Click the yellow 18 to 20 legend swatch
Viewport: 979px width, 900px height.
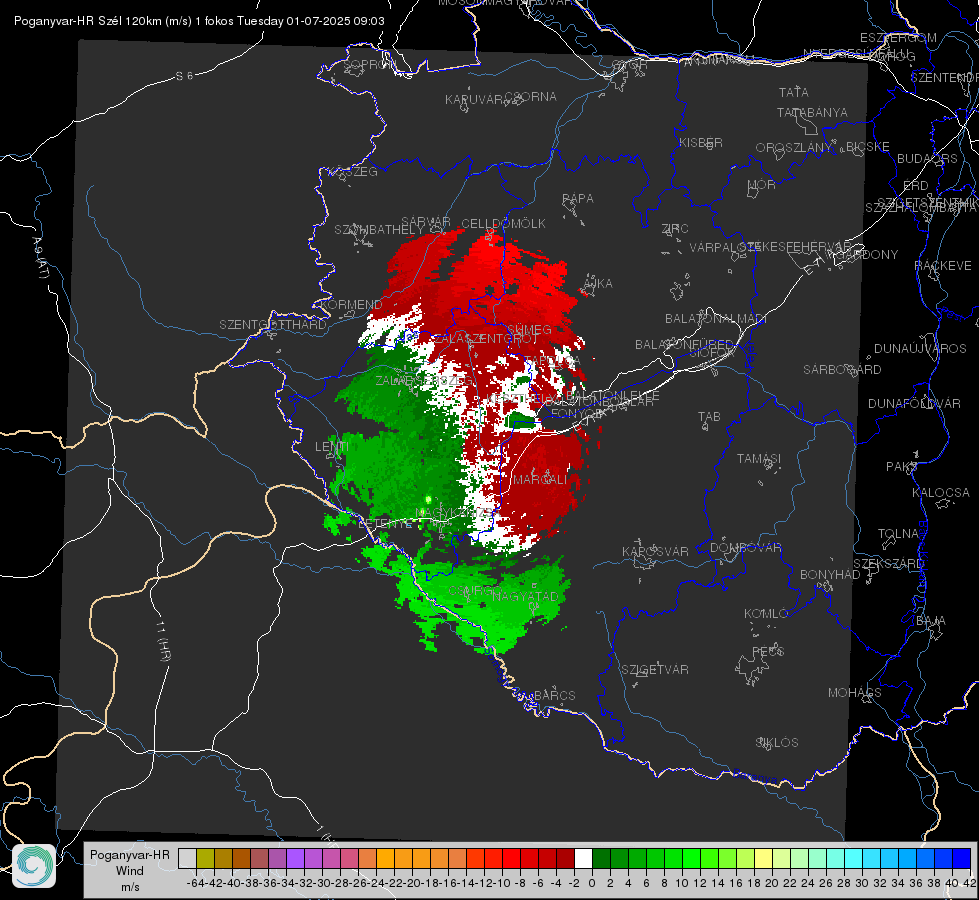(x=763, y=858)
